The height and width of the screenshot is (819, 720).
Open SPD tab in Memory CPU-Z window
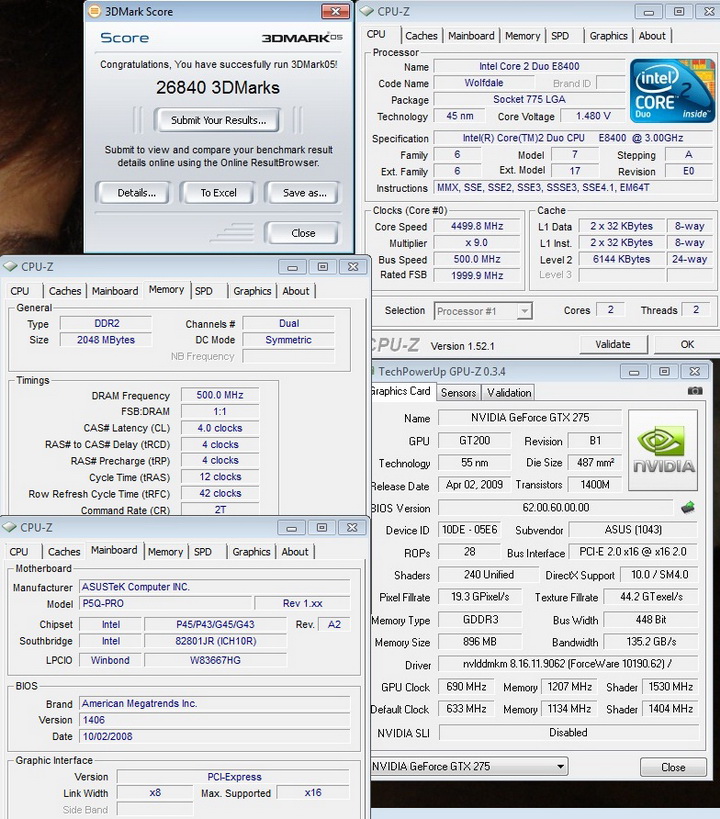click(x=203, y=291)
